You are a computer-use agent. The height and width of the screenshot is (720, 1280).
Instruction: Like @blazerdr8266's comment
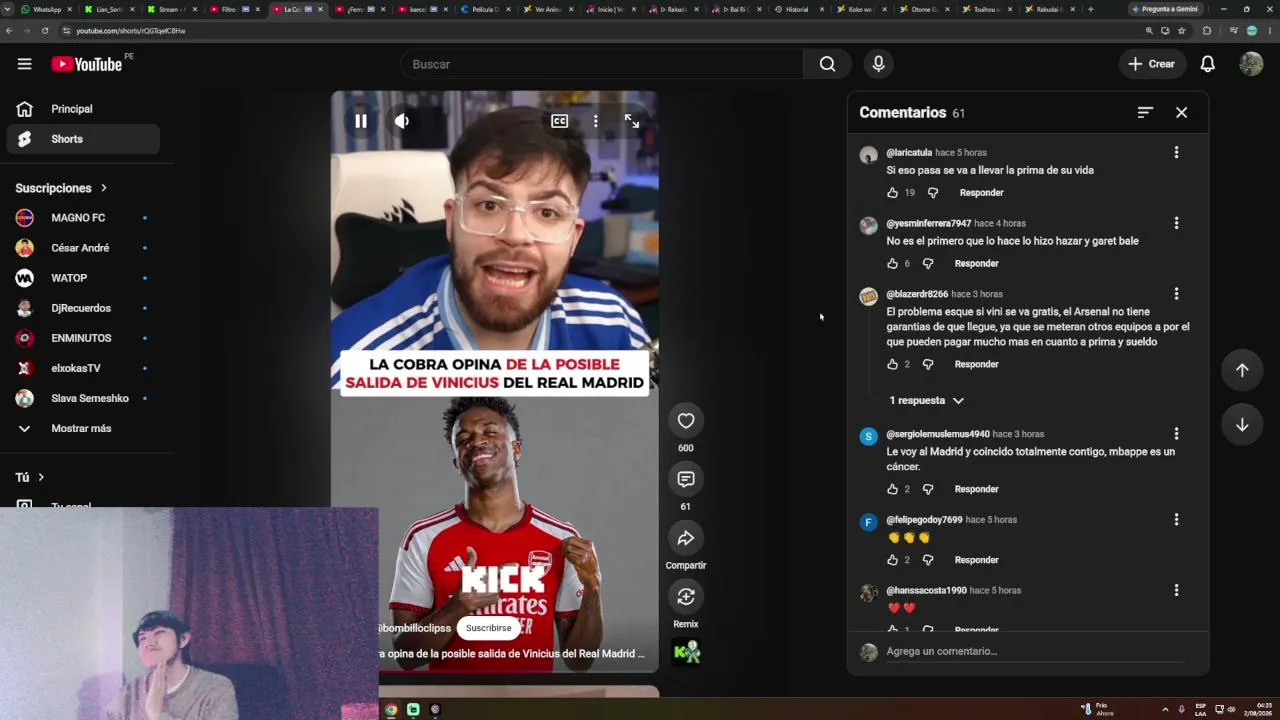893,365
